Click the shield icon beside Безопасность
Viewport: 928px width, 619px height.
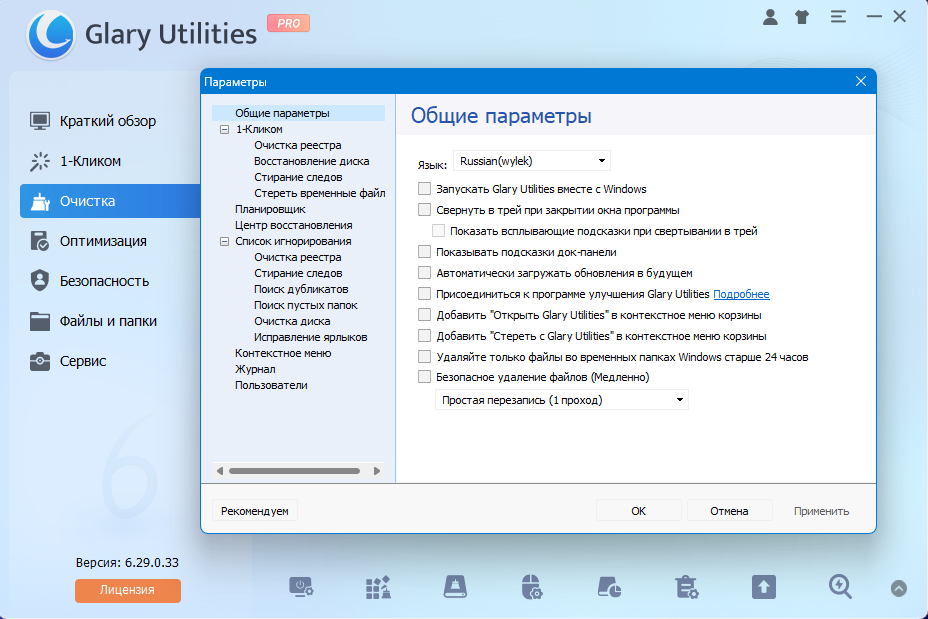[x=40, y=281]
